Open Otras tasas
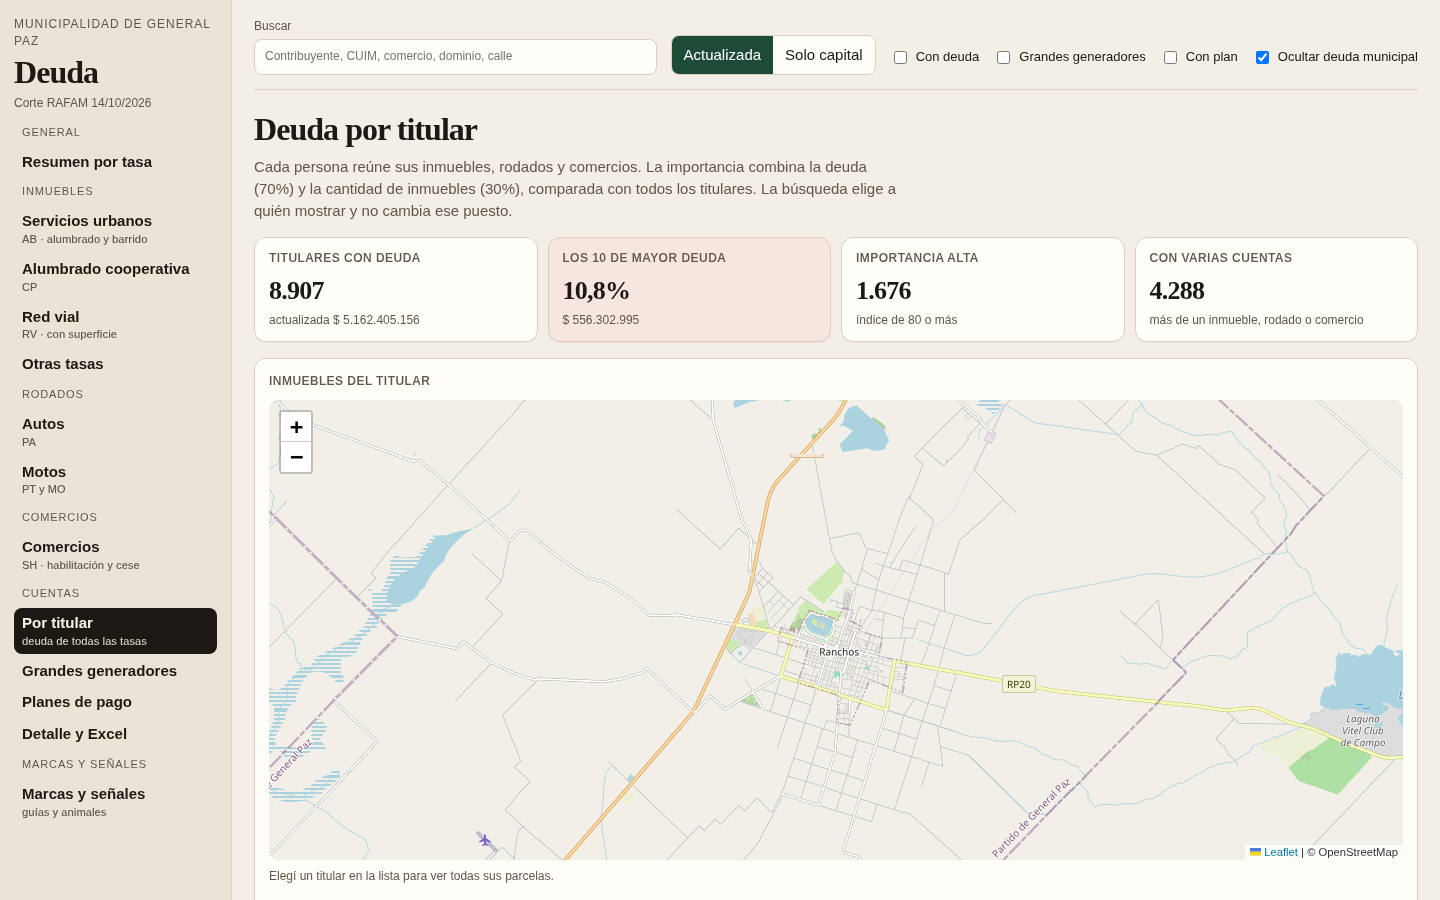 coord(115,364)
